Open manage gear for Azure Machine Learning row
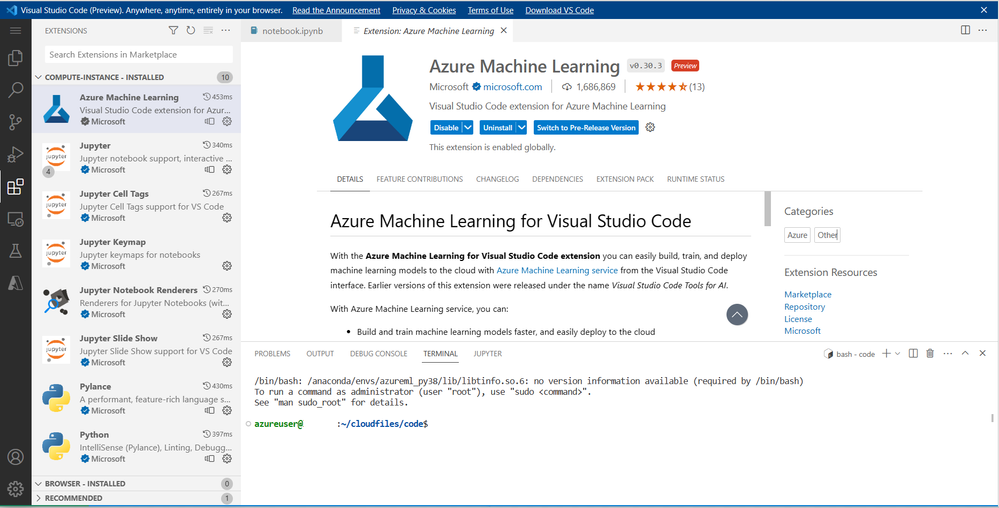Screen dimensions: 999x508 tap(227, 121)
